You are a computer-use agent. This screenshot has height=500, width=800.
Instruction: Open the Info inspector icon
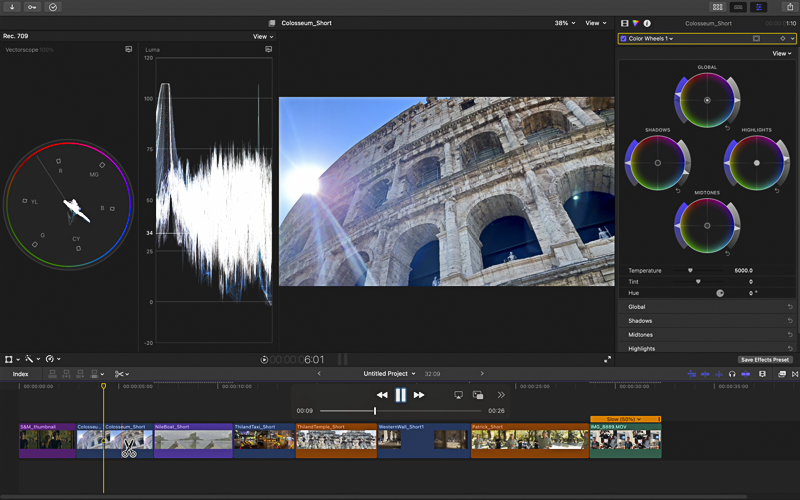[647, 23]
